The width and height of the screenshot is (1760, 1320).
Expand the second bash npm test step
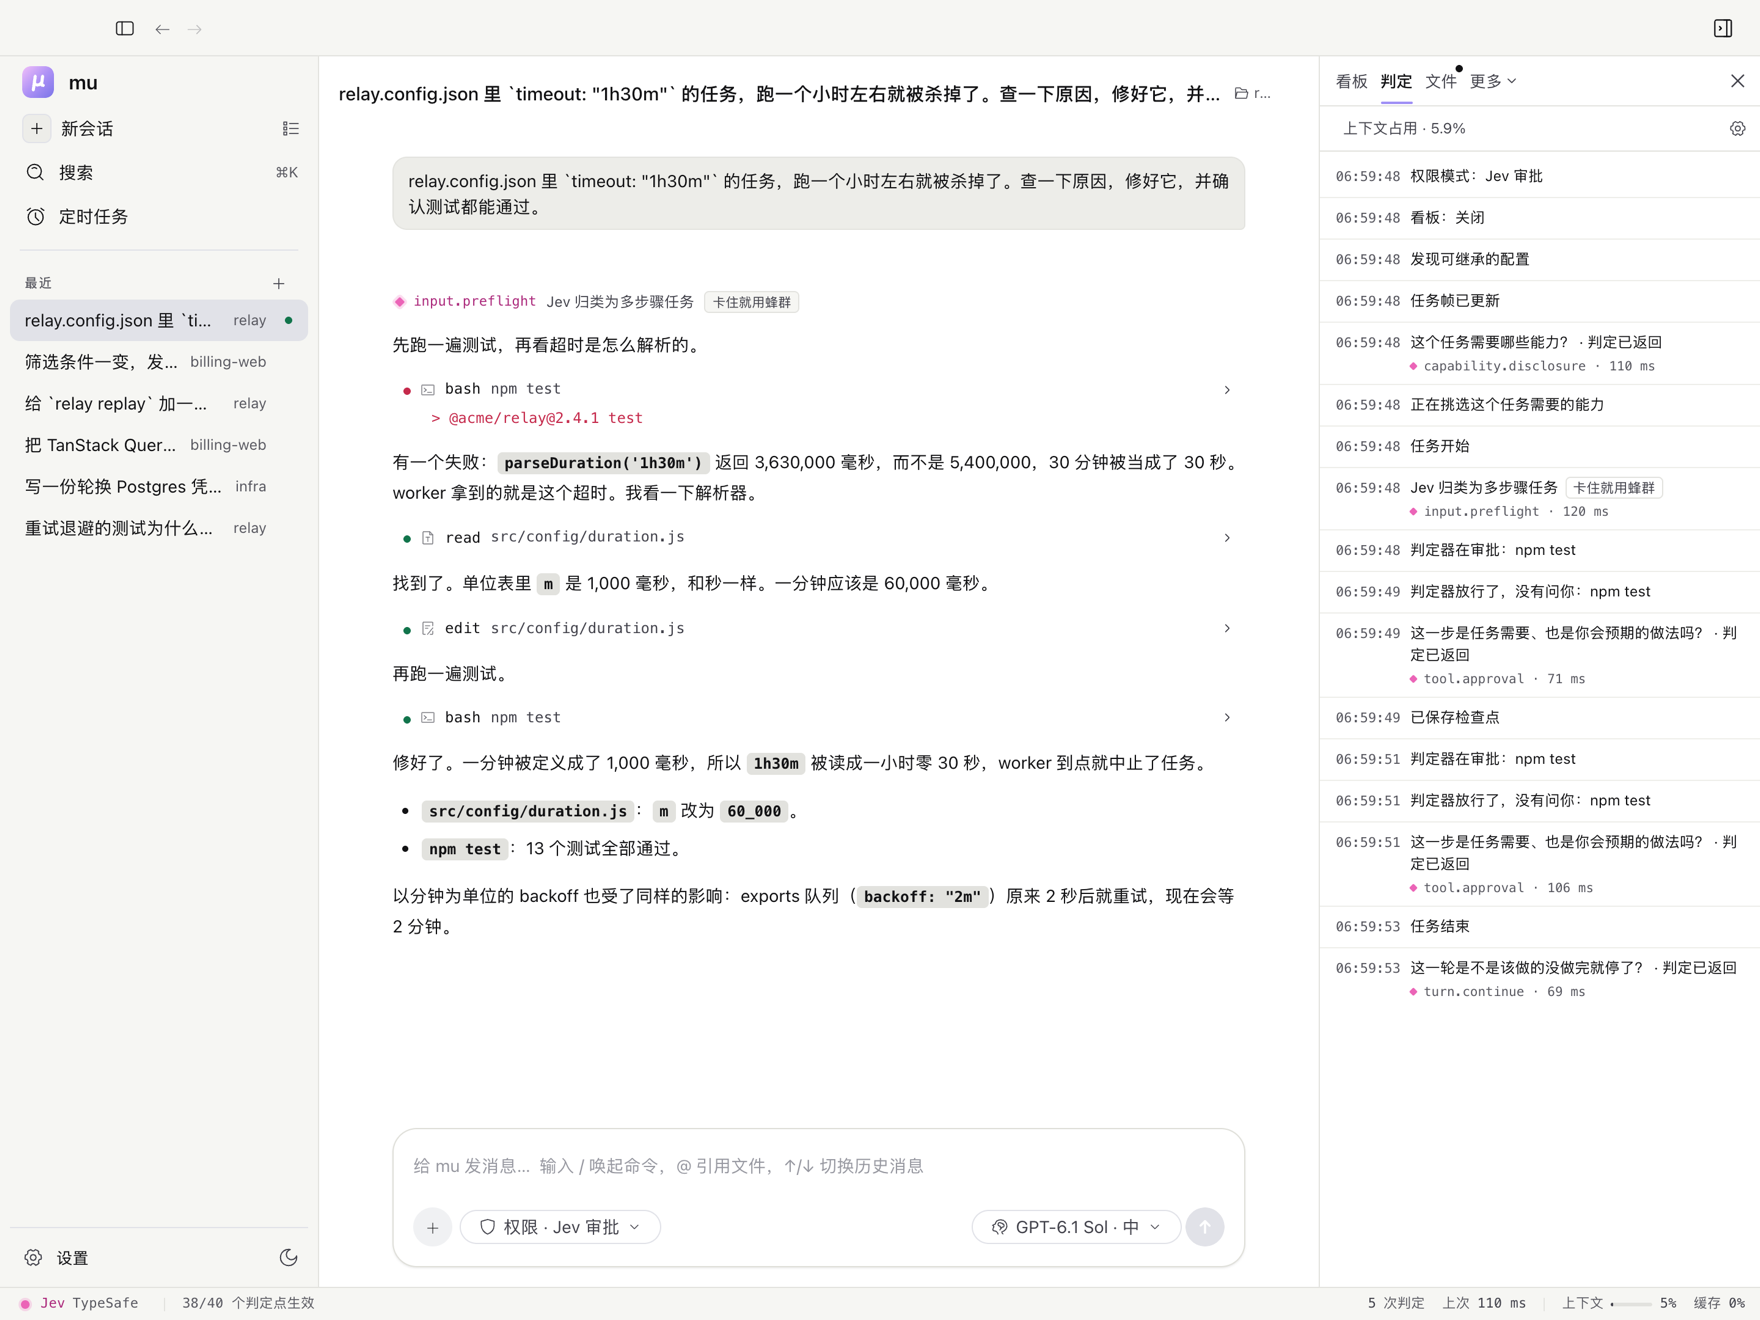coord(818,717)
